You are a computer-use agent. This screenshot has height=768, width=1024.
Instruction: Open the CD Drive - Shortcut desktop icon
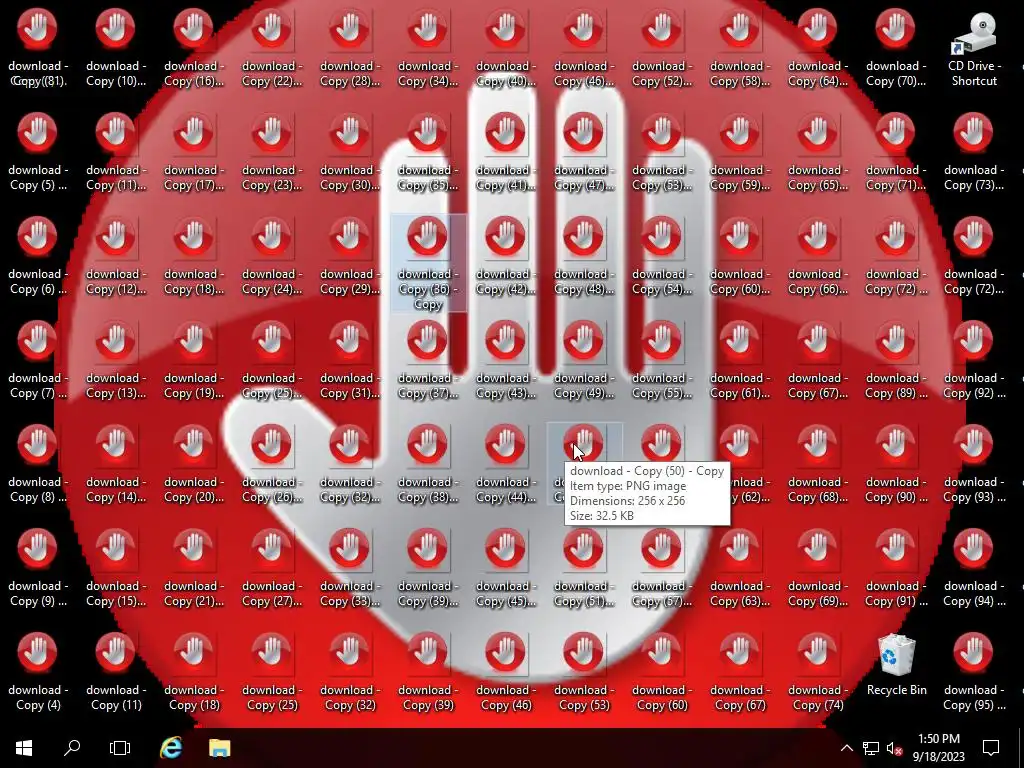pyautogui.click(x=973, y=50)
